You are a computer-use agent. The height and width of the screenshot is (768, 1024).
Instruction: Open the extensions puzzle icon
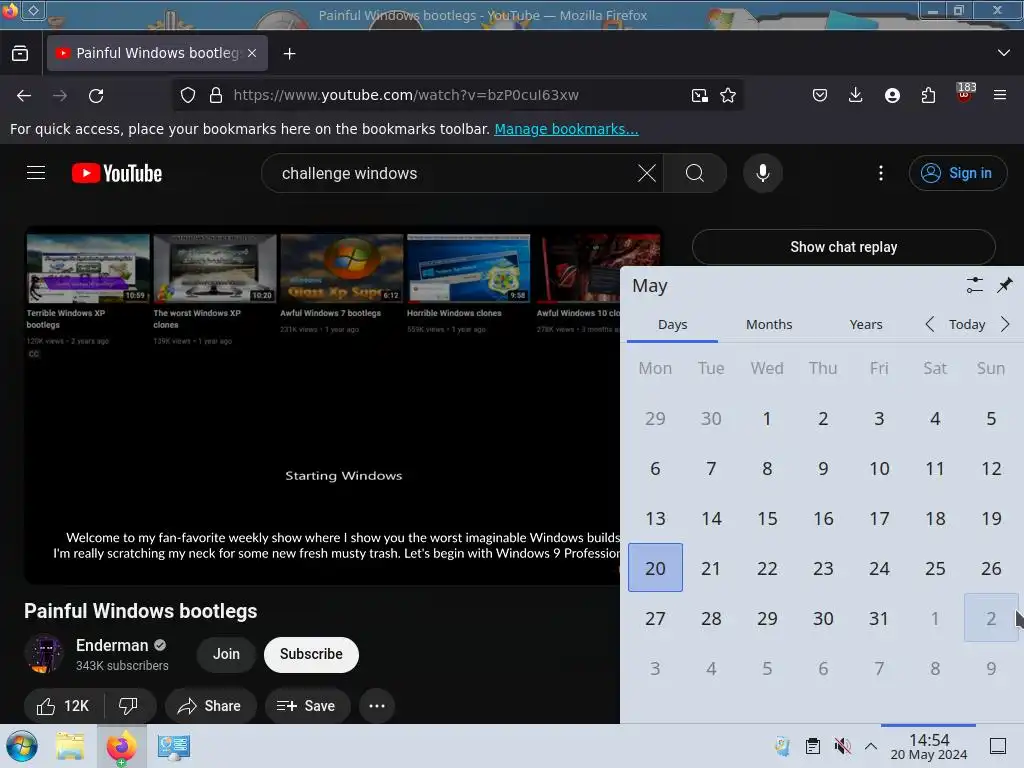[x=928, y=95]
